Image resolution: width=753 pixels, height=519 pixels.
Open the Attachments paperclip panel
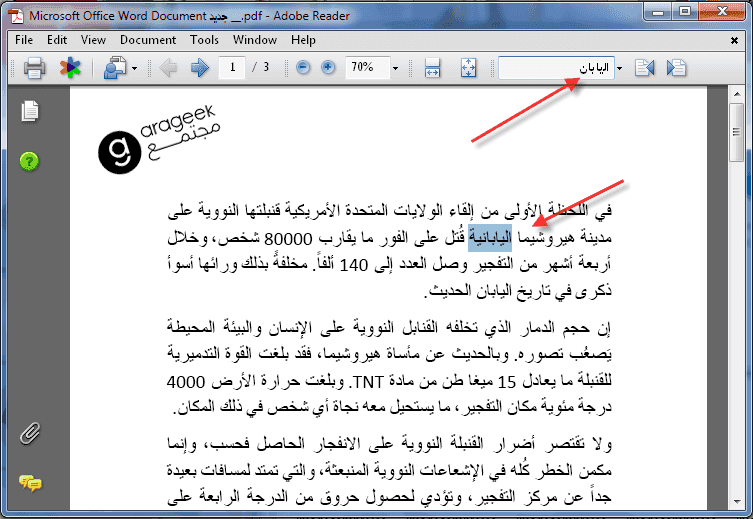coord(30,434)
